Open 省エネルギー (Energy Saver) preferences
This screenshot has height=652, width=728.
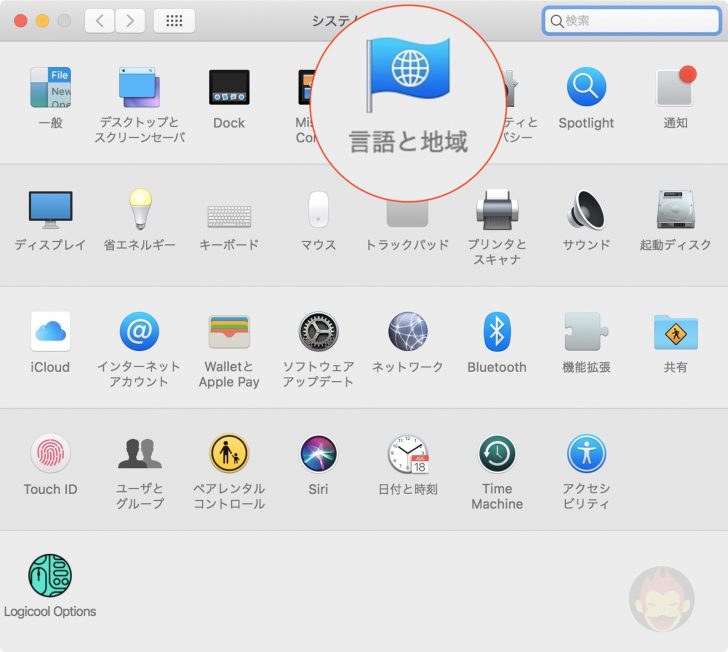click(140, 209)
